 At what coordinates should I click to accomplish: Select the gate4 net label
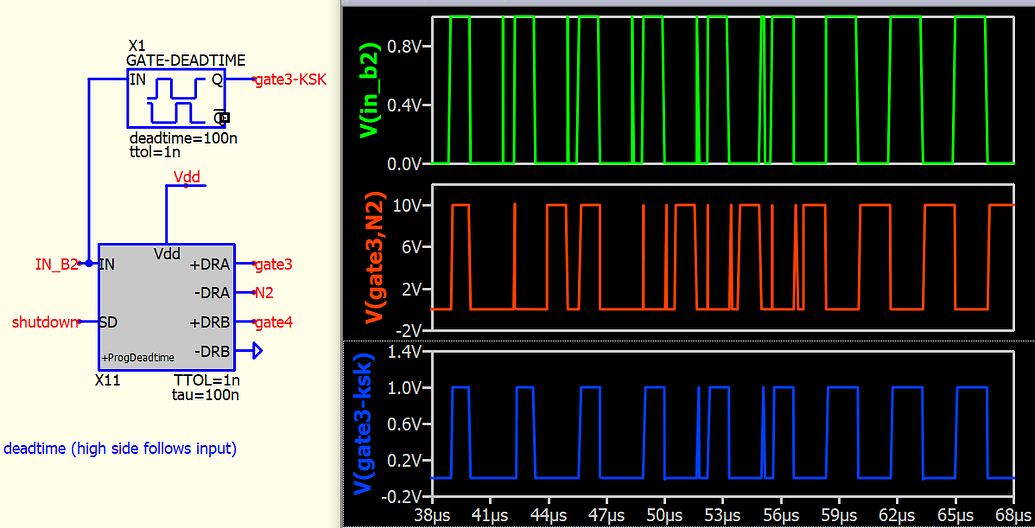click(274, 323)
